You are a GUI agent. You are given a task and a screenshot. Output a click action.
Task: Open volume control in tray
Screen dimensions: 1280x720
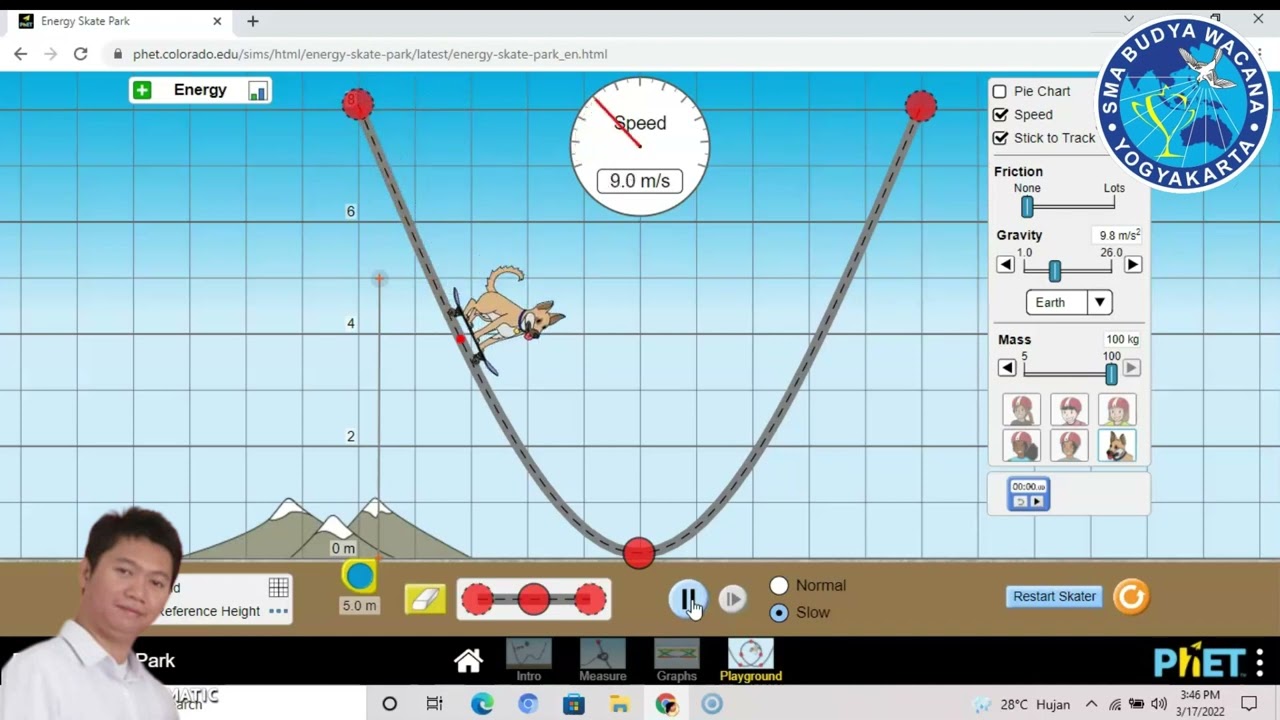coord(1159,704)
